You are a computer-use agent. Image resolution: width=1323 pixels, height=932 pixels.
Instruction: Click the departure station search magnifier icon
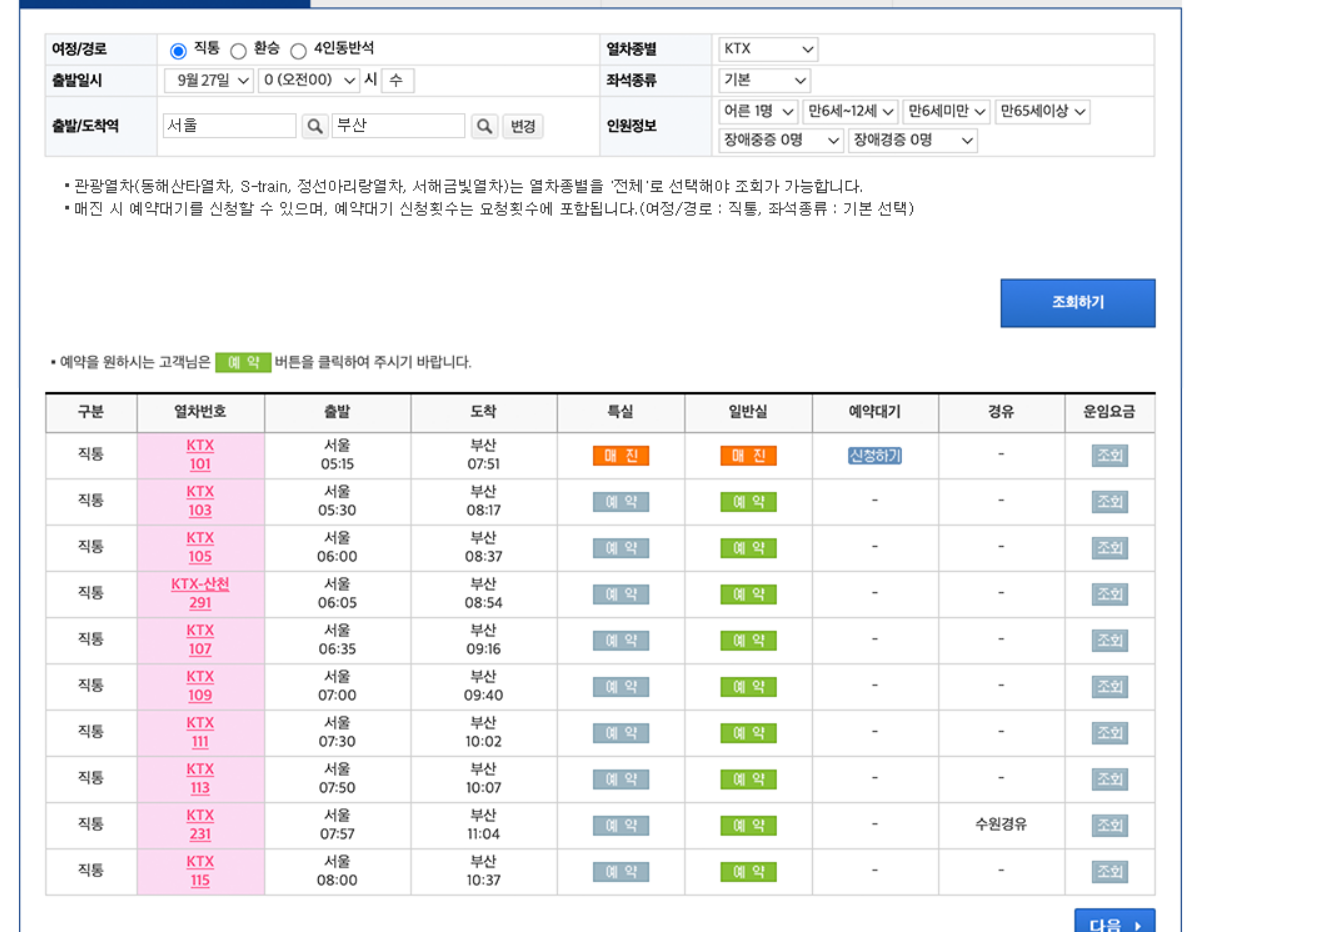coord(315,126)
